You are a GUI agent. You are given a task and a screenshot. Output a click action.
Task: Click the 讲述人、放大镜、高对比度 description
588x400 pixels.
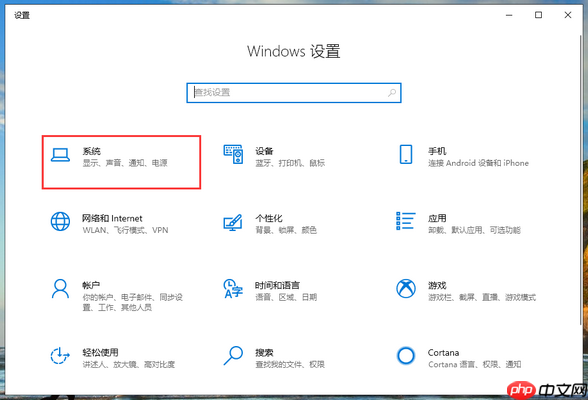click(129, 364)
